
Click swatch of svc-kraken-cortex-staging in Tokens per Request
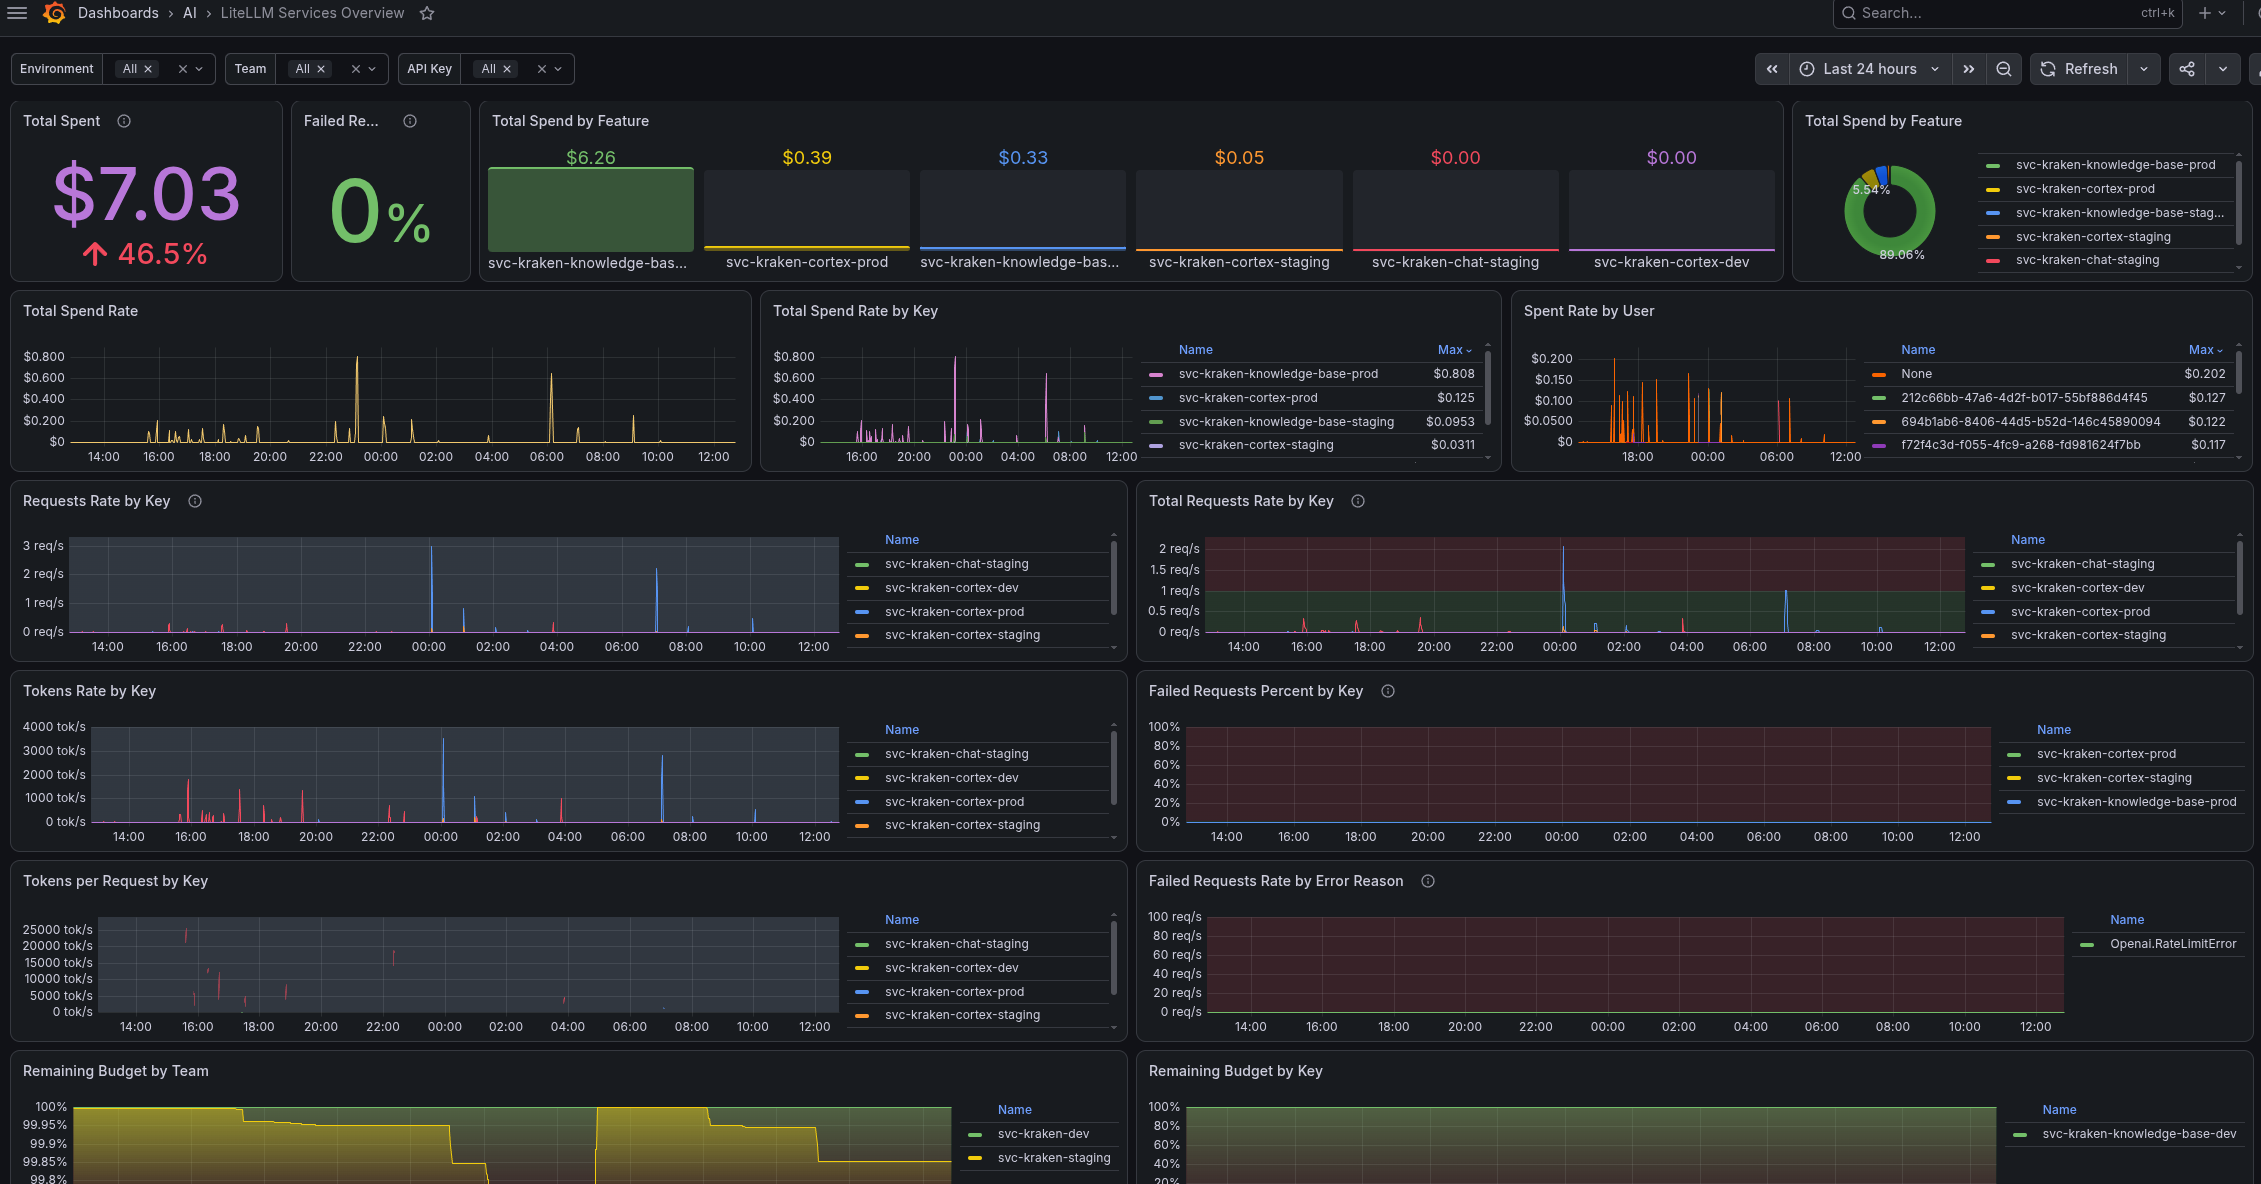[861, 1015]
